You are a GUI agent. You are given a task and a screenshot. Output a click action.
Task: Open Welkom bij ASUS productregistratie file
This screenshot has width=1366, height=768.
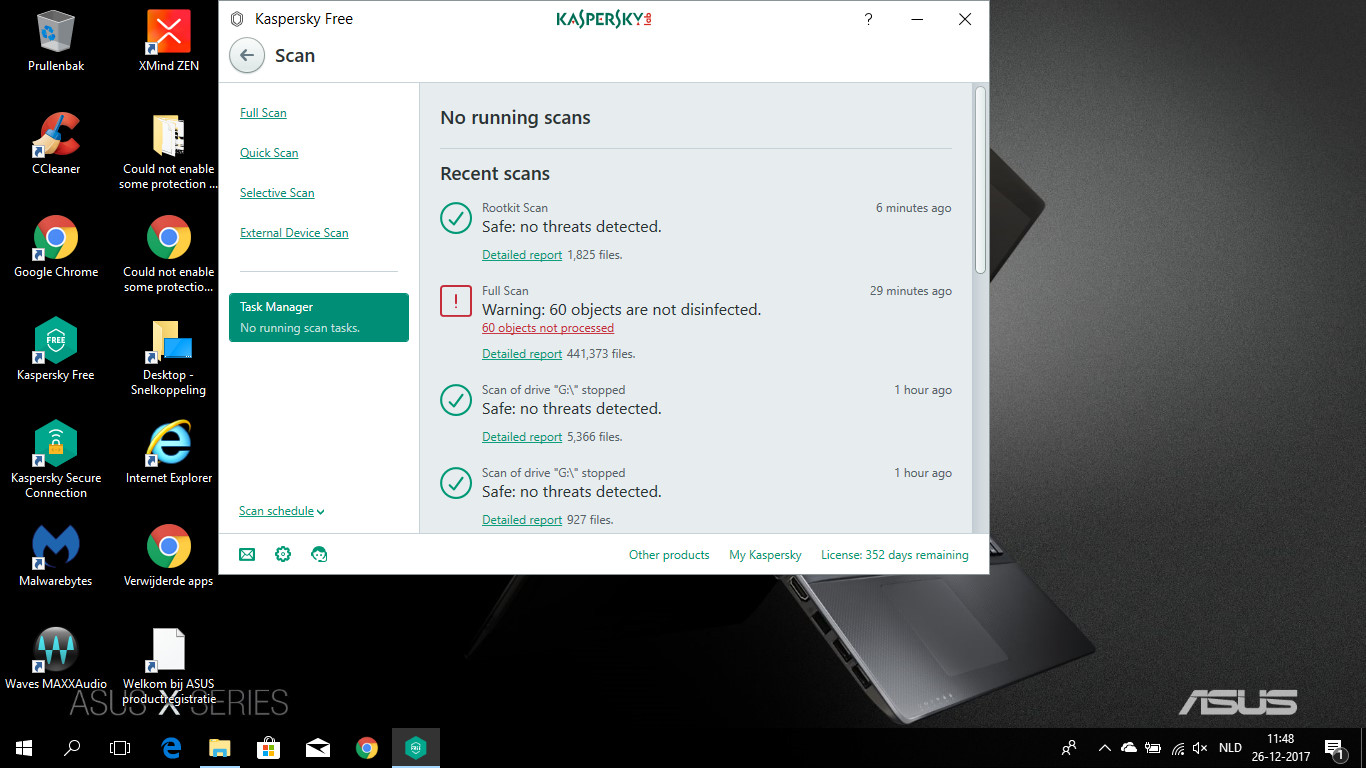(169, 667)
